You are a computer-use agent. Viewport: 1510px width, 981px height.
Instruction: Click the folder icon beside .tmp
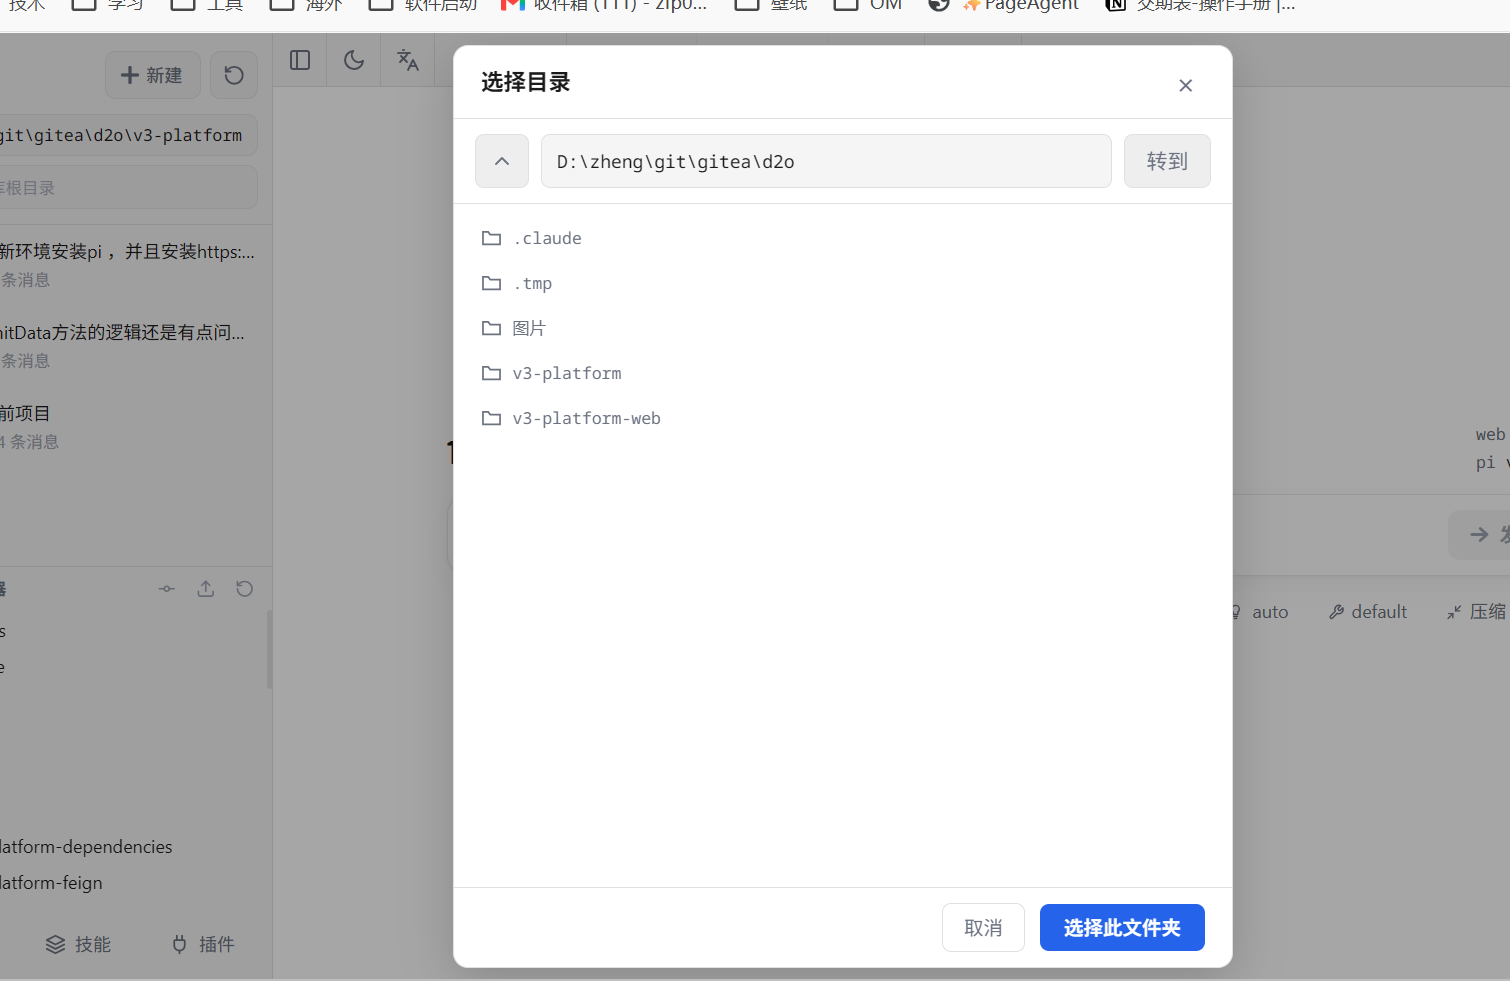pyautogui.click(x=491, y=283)
